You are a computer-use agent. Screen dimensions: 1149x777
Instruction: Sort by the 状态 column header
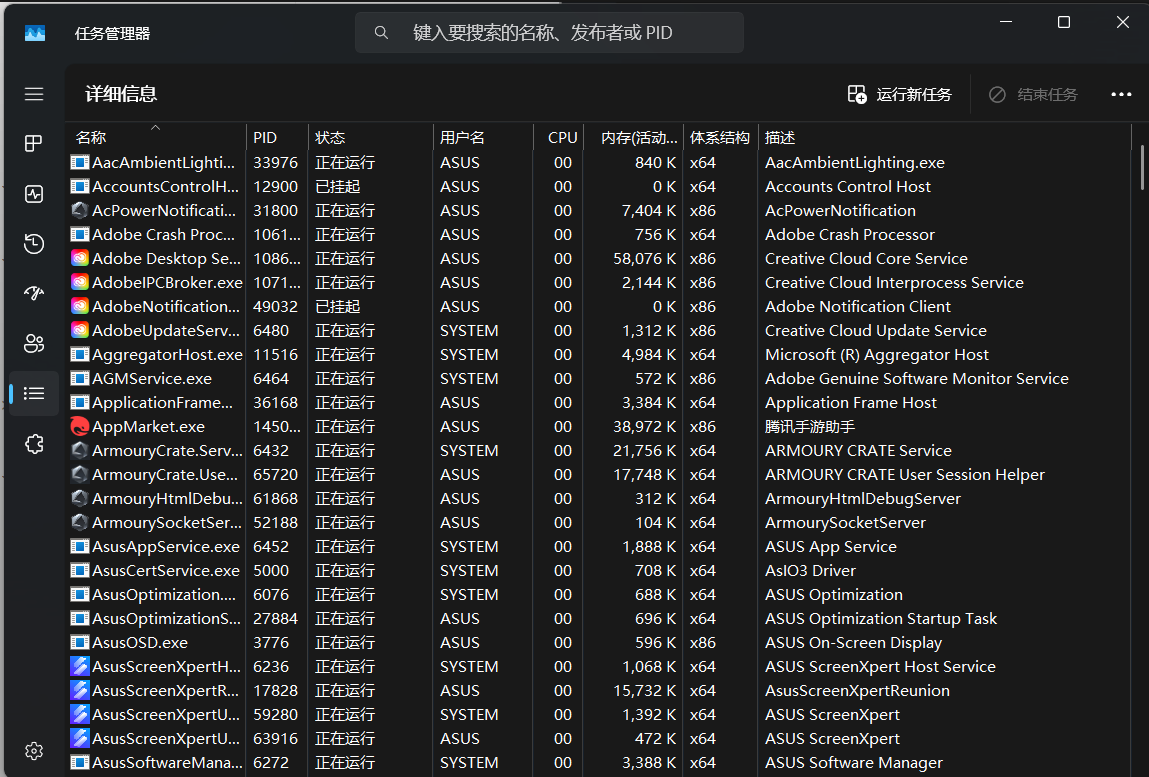coord(371,137)
